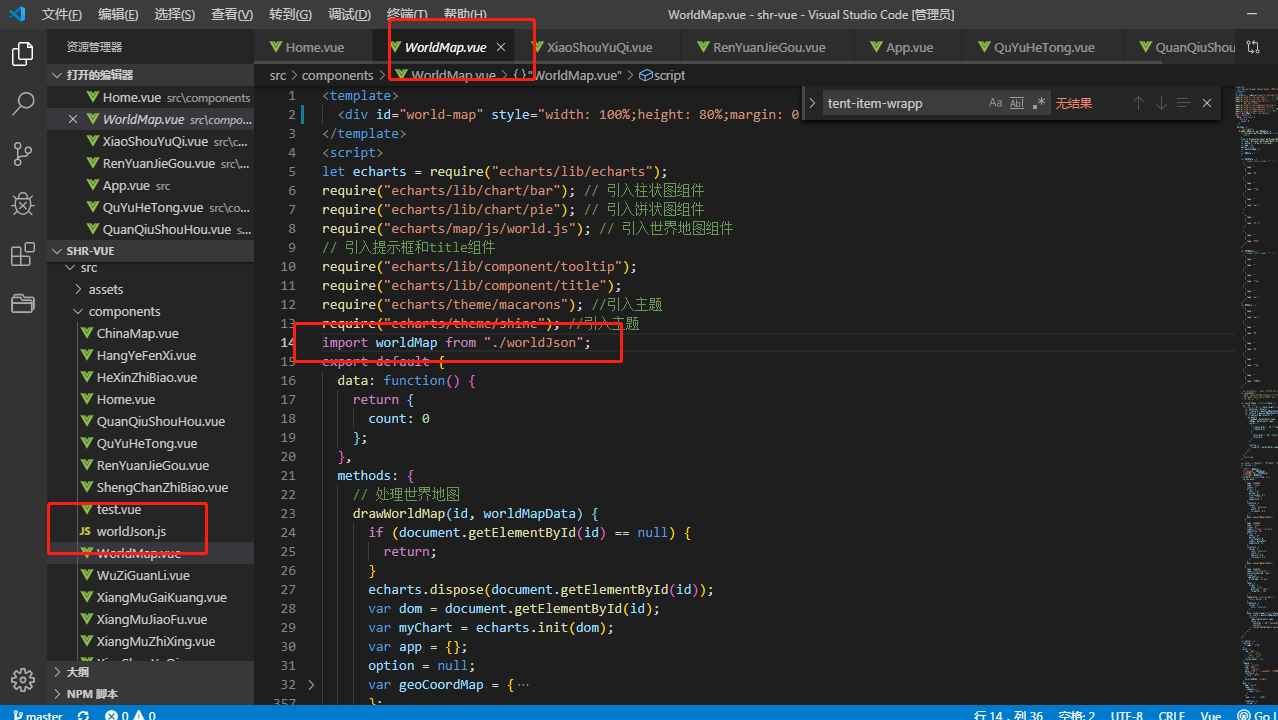Unfold the collapsed geoCoordMap code at line 32
This screenshot has width=1278, height=720.
(x=311, y=685)
